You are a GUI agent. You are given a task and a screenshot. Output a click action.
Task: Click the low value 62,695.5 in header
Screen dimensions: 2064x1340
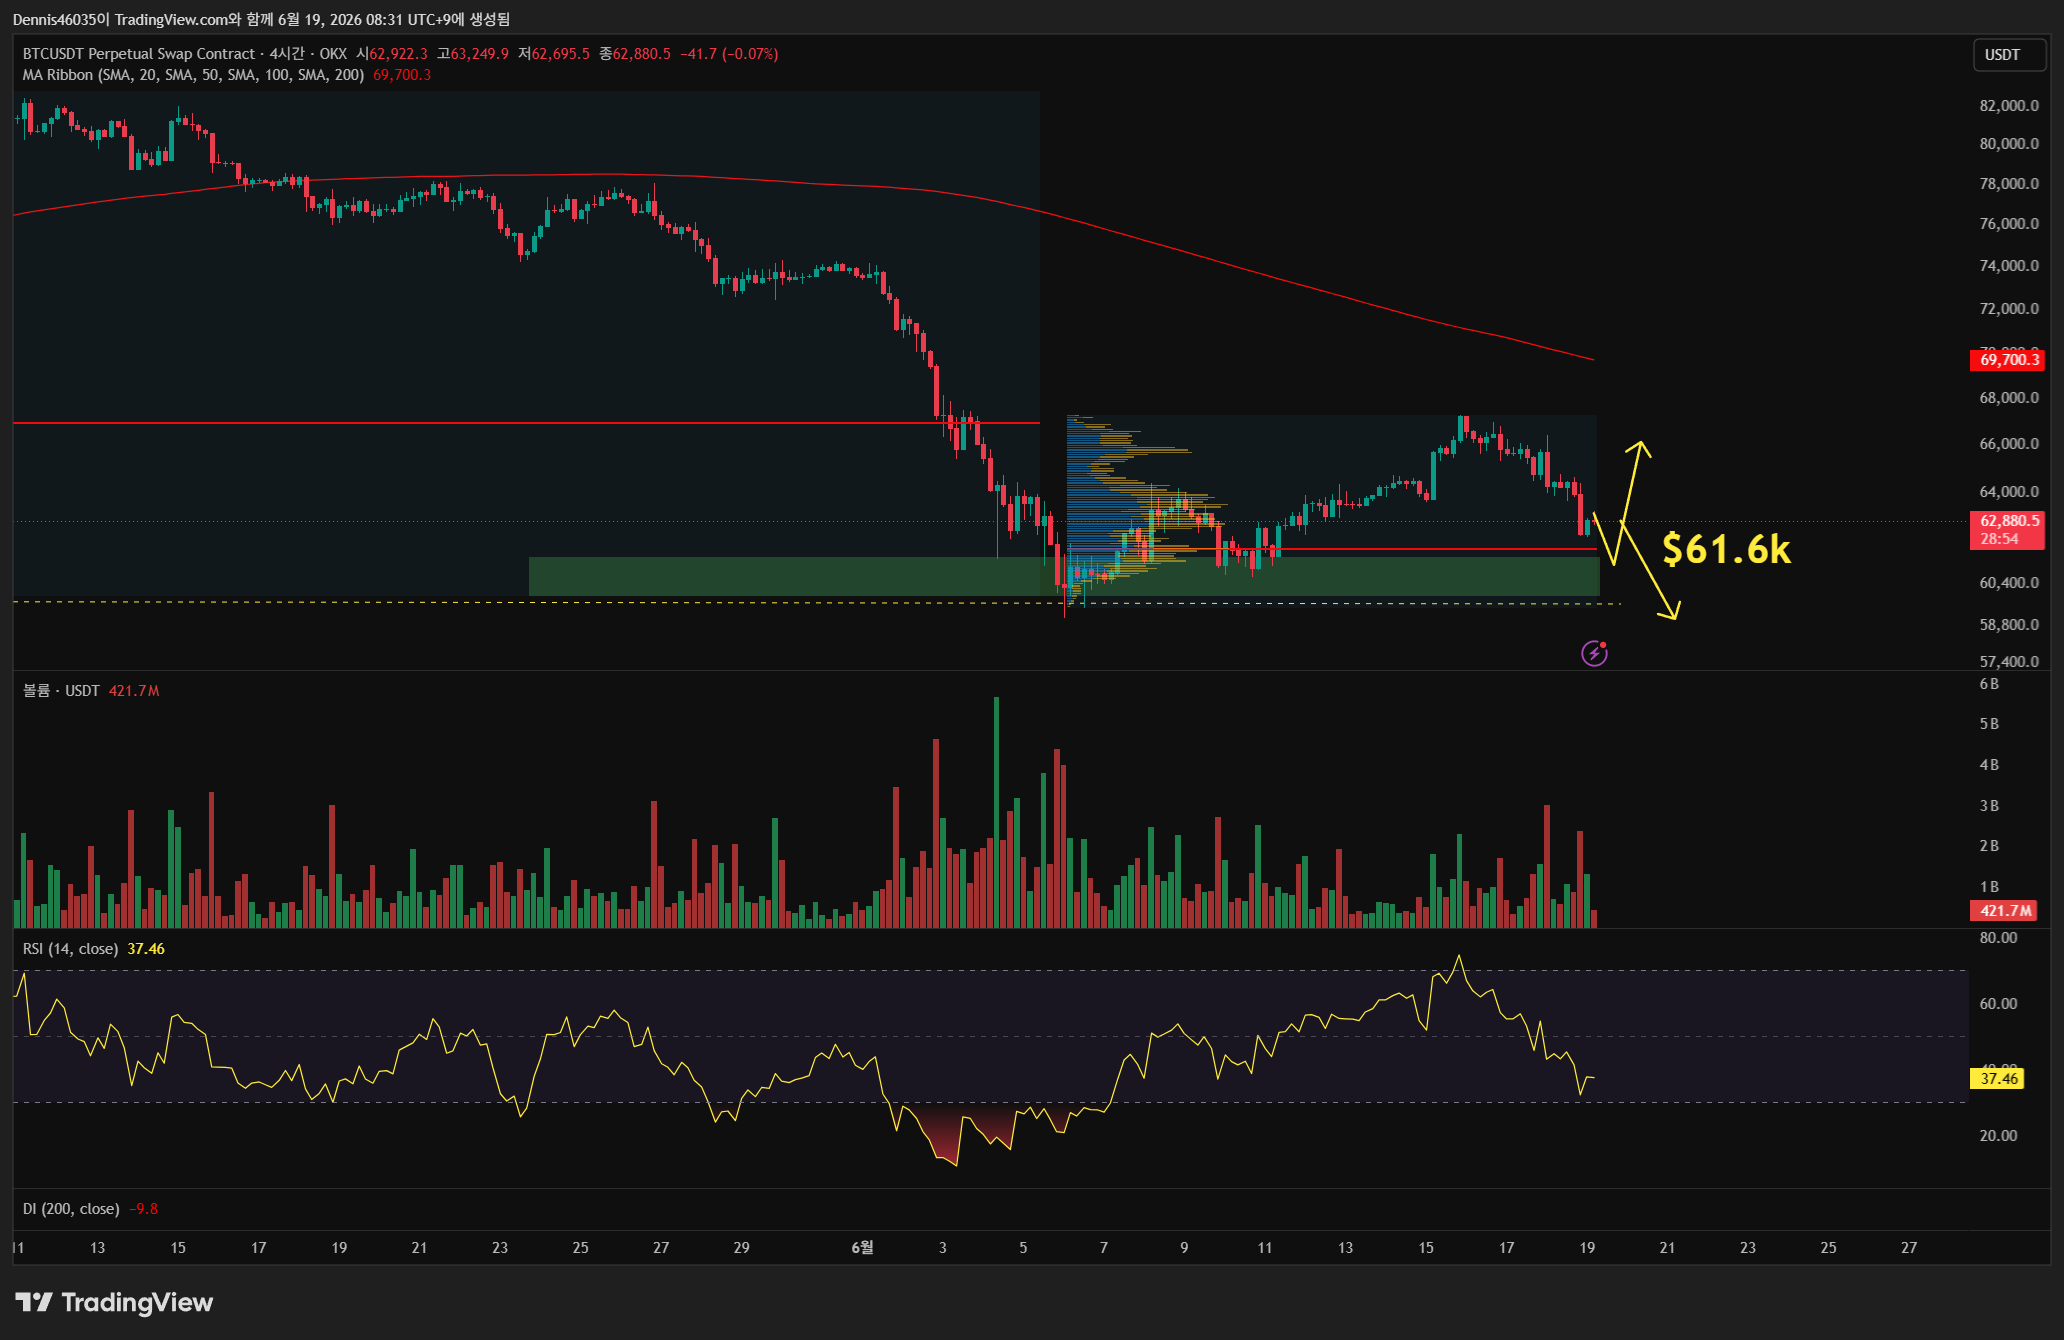pyautogui.click(x=561, y=54)
